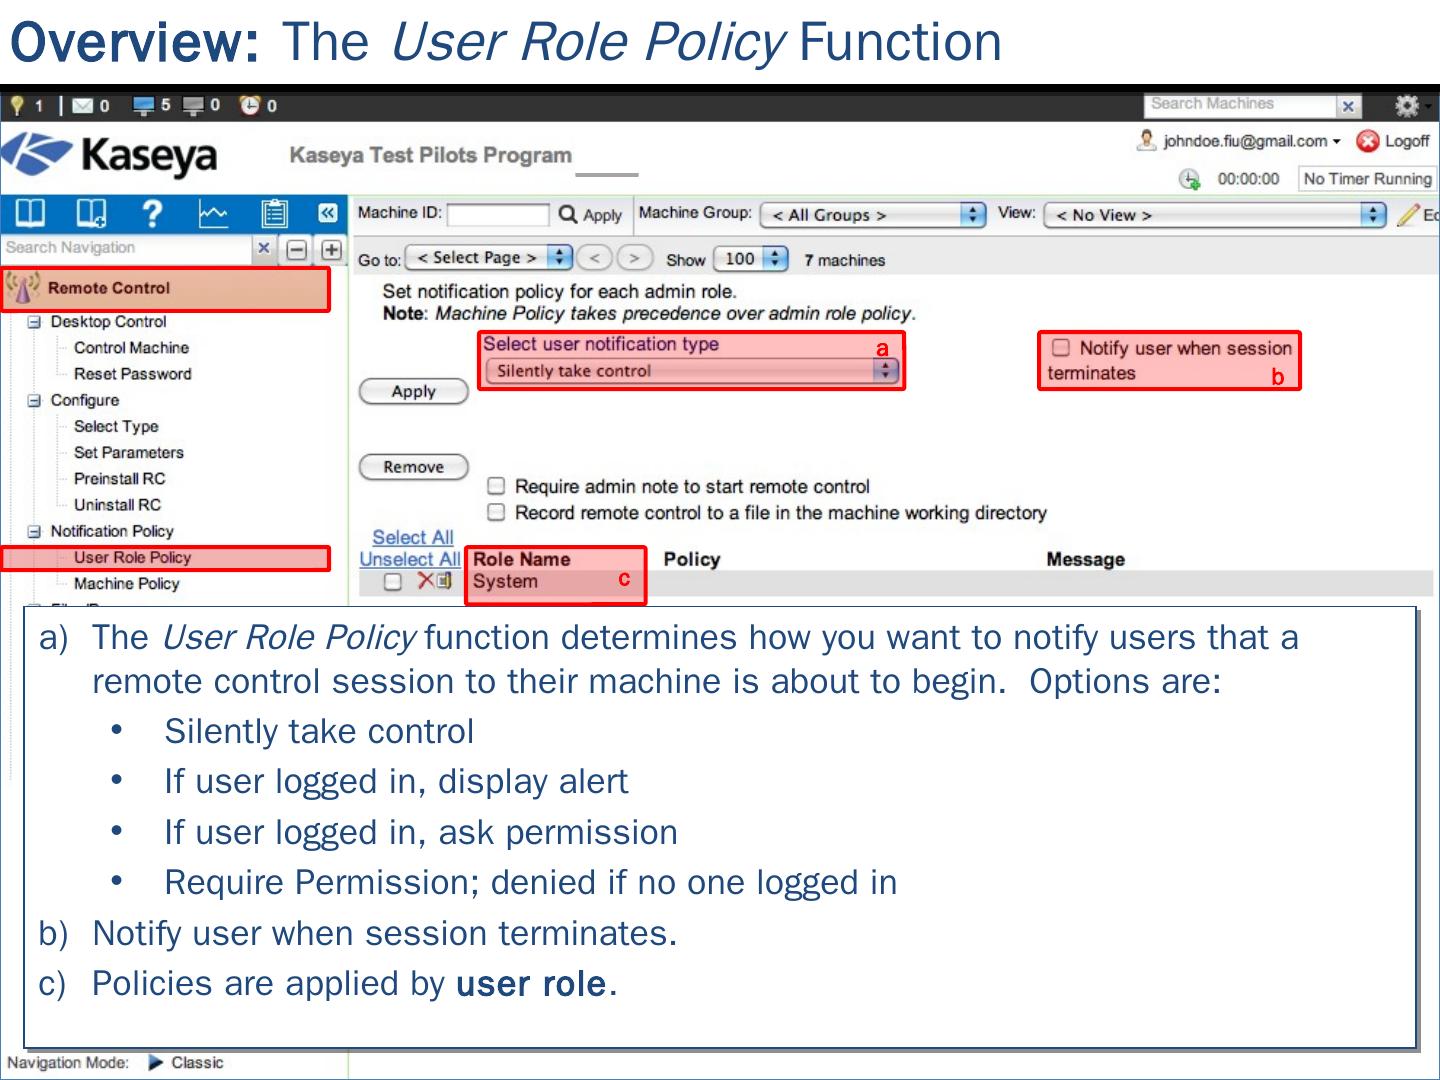This screenshot has height=1080, width=1440.
Task: Collapse navigation panel with double-arrow icon
Action: pyautogui.click(x=327, y=213)
